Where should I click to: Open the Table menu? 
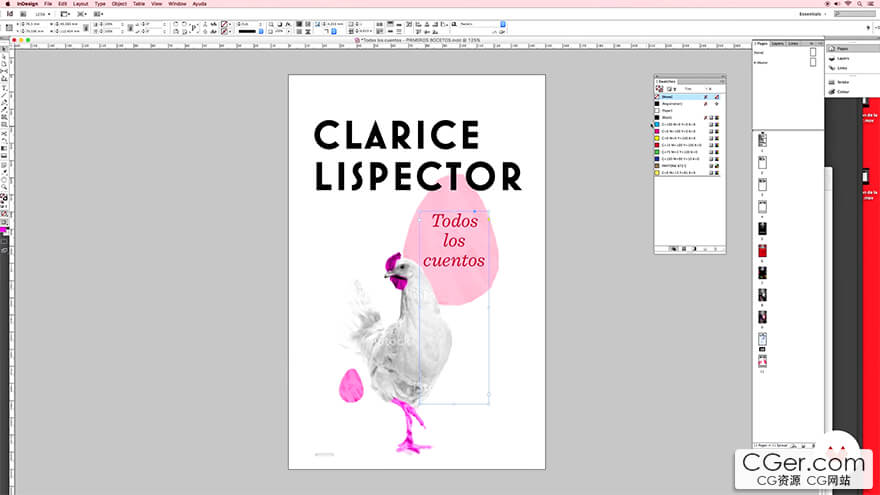pyautogui.click(x=139, y=4)
